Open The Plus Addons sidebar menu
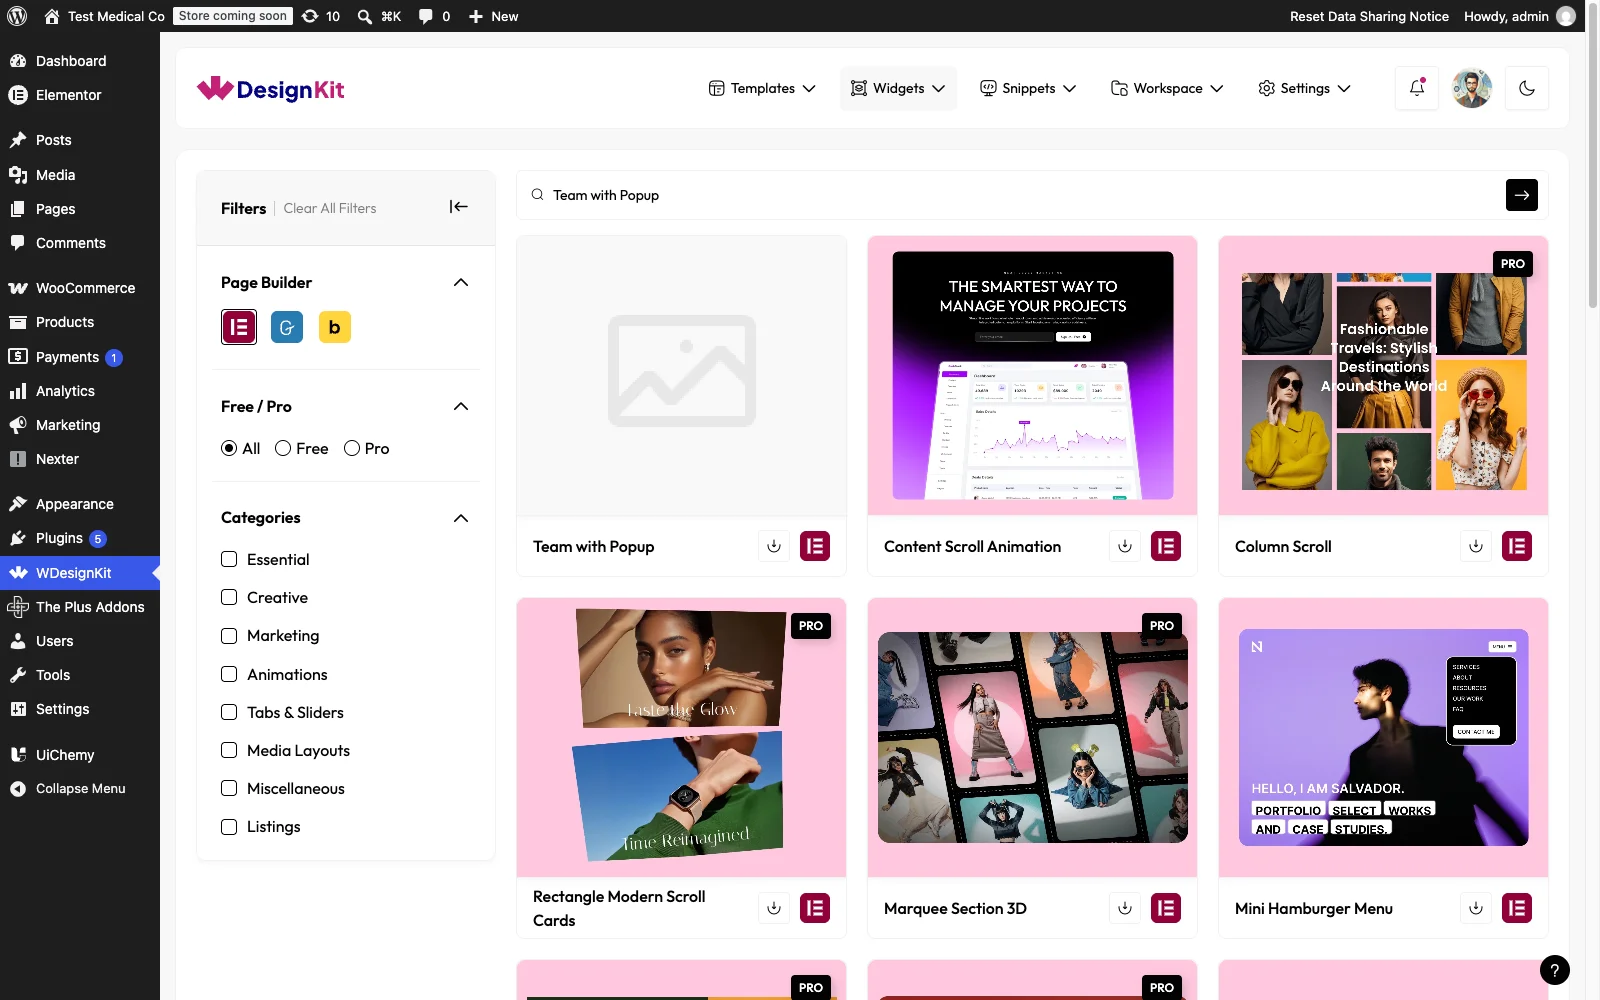The image size is (1600, 1000). coord(80,607)
